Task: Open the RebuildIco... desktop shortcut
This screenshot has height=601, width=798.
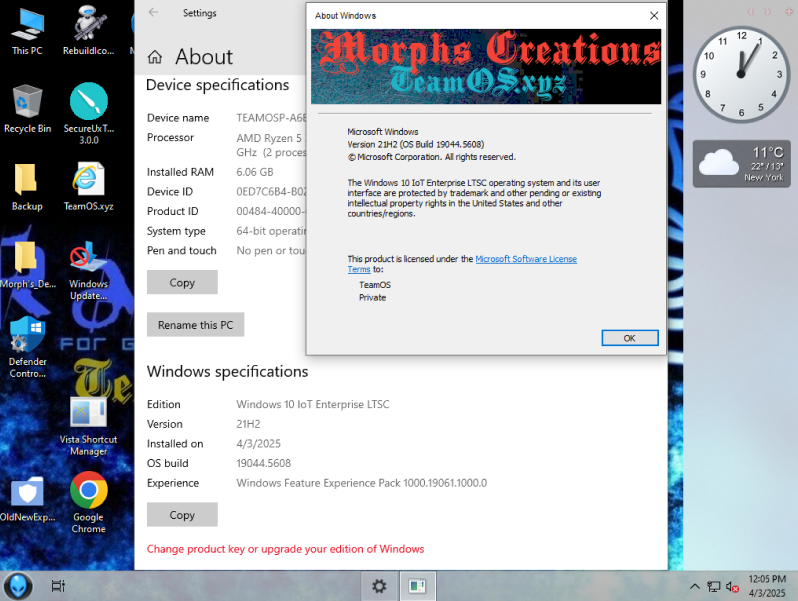Action: coord(89,31)
